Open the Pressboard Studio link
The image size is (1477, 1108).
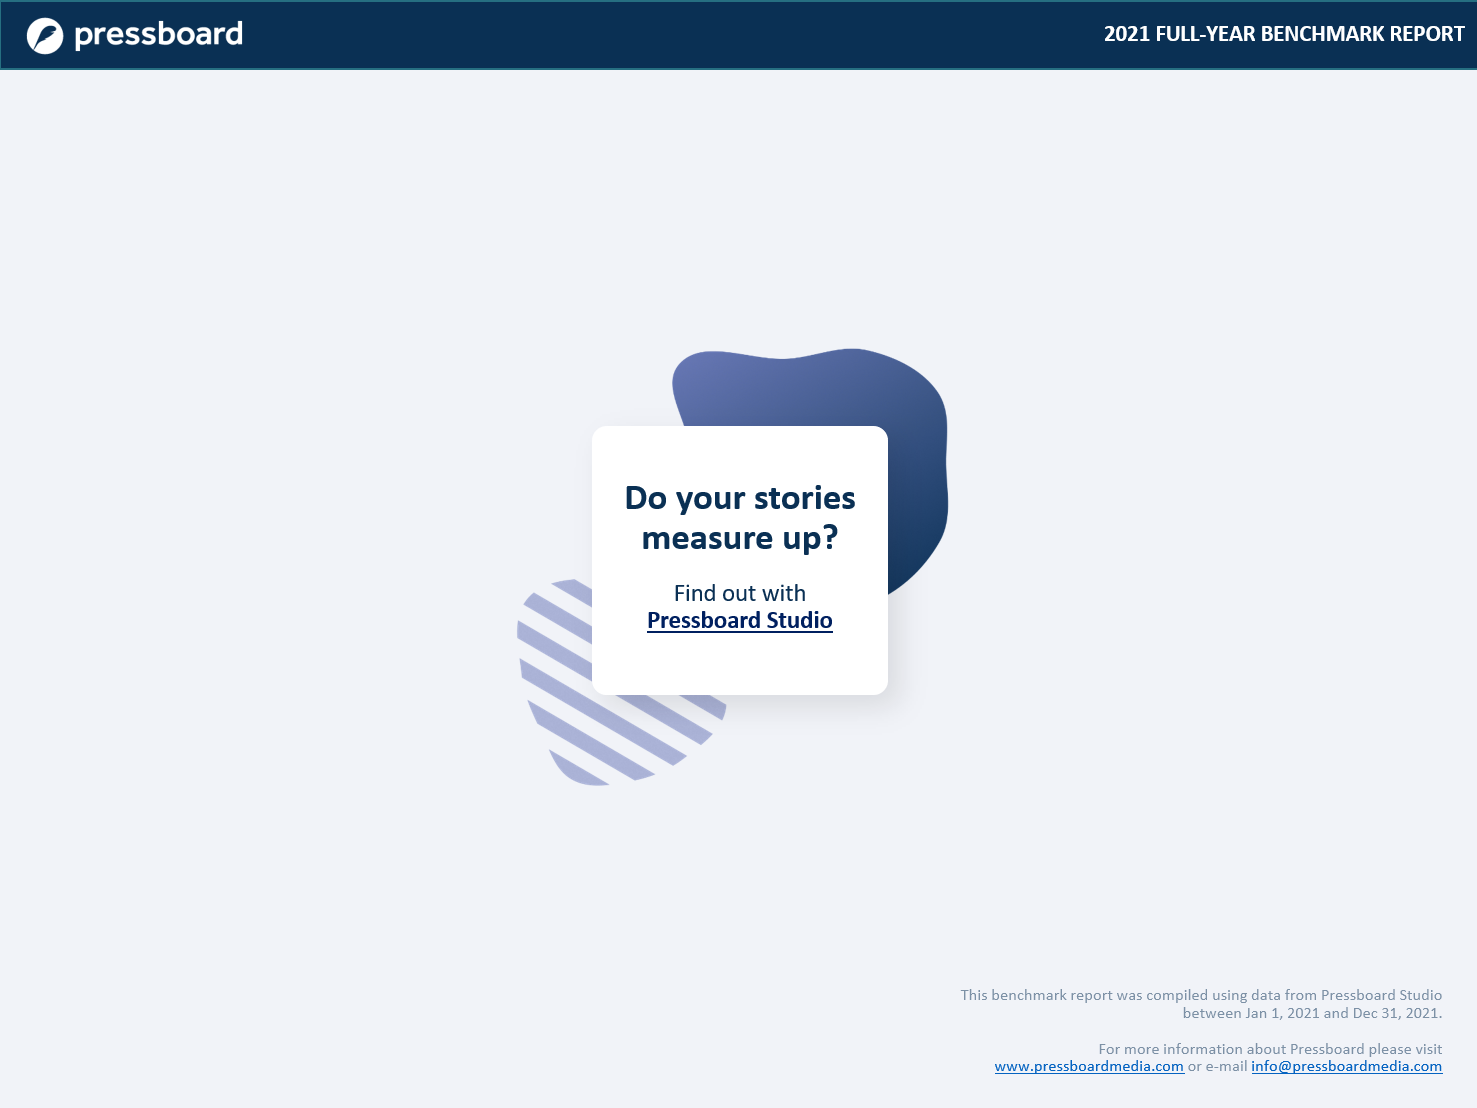click(x=740, y=620)
